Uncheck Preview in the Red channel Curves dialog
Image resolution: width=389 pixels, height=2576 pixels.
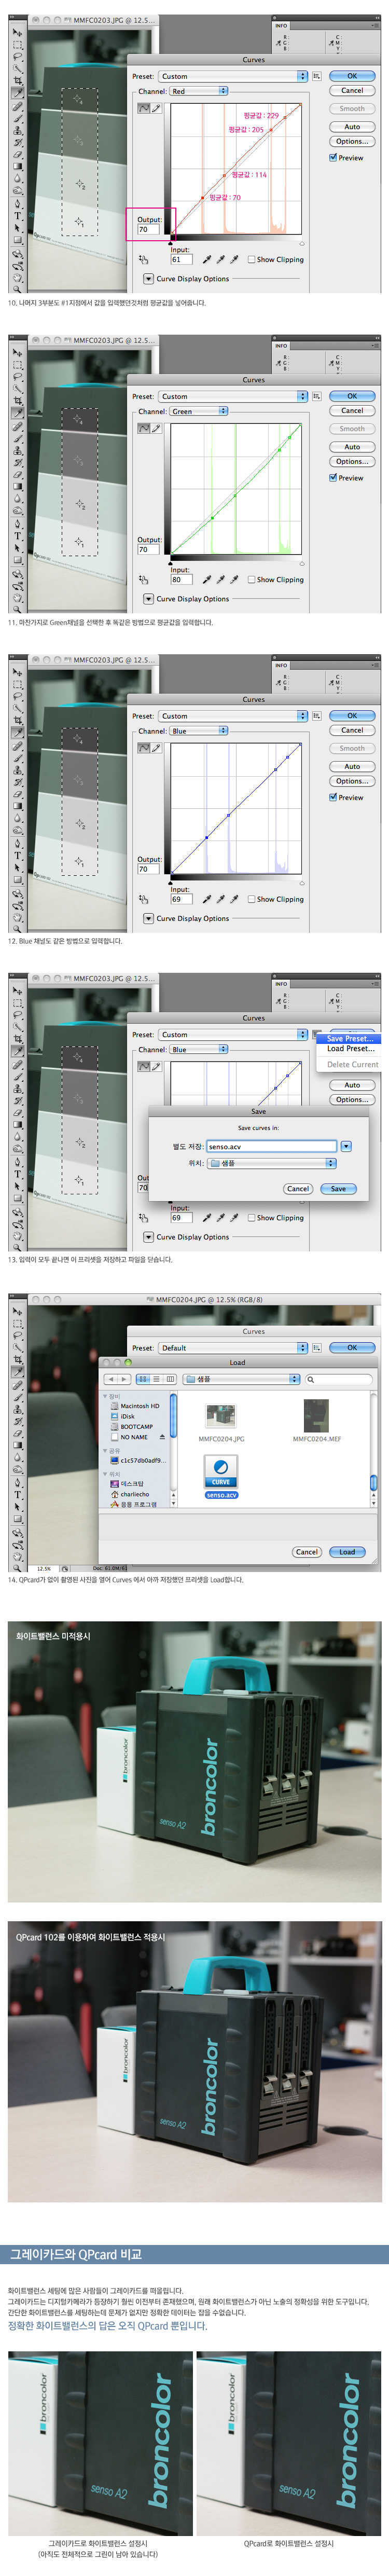point(333,158)
